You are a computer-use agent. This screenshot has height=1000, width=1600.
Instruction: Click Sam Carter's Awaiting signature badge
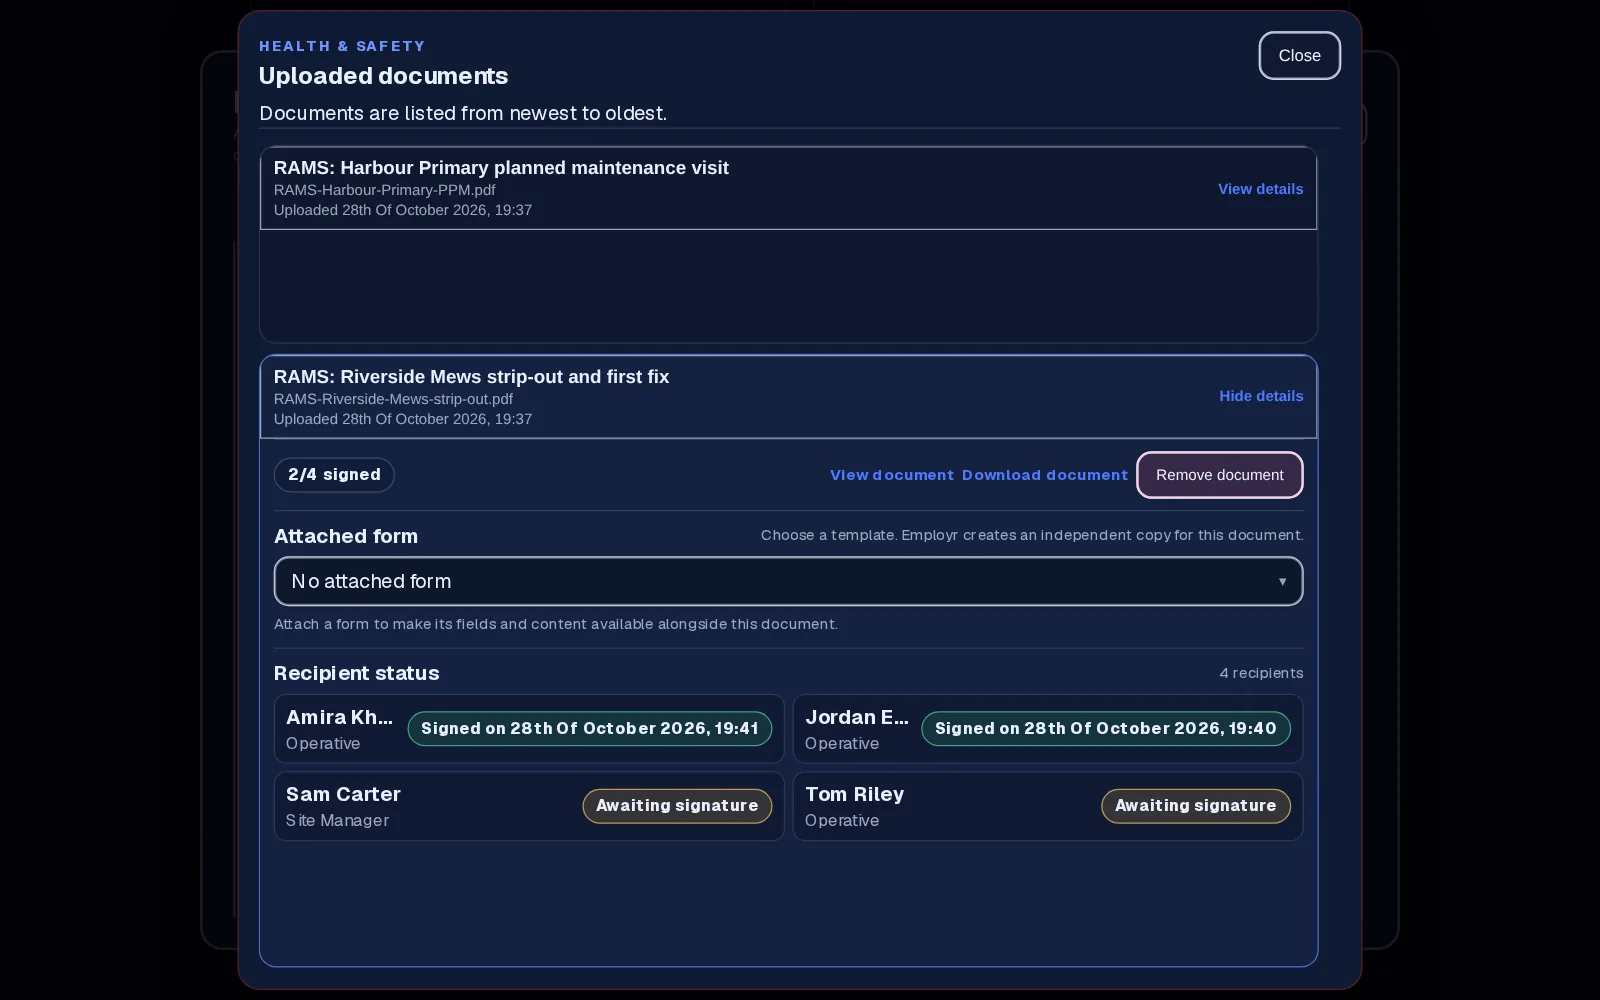(x=677, y=806)
